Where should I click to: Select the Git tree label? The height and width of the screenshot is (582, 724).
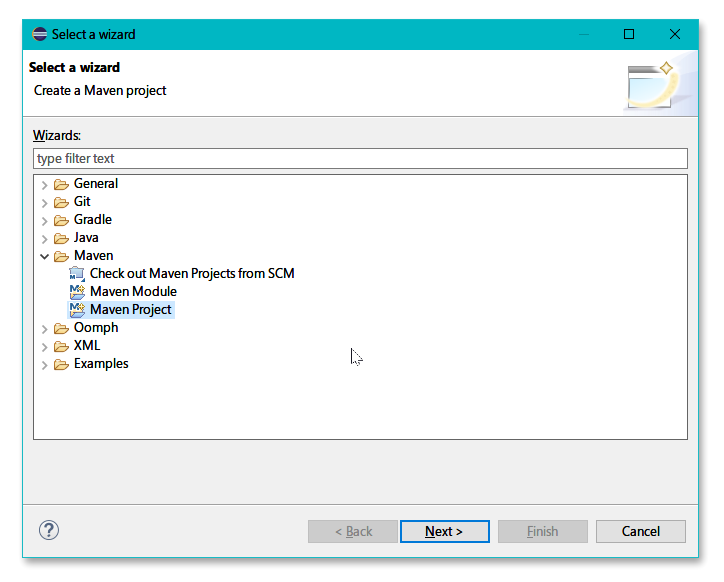82,201
